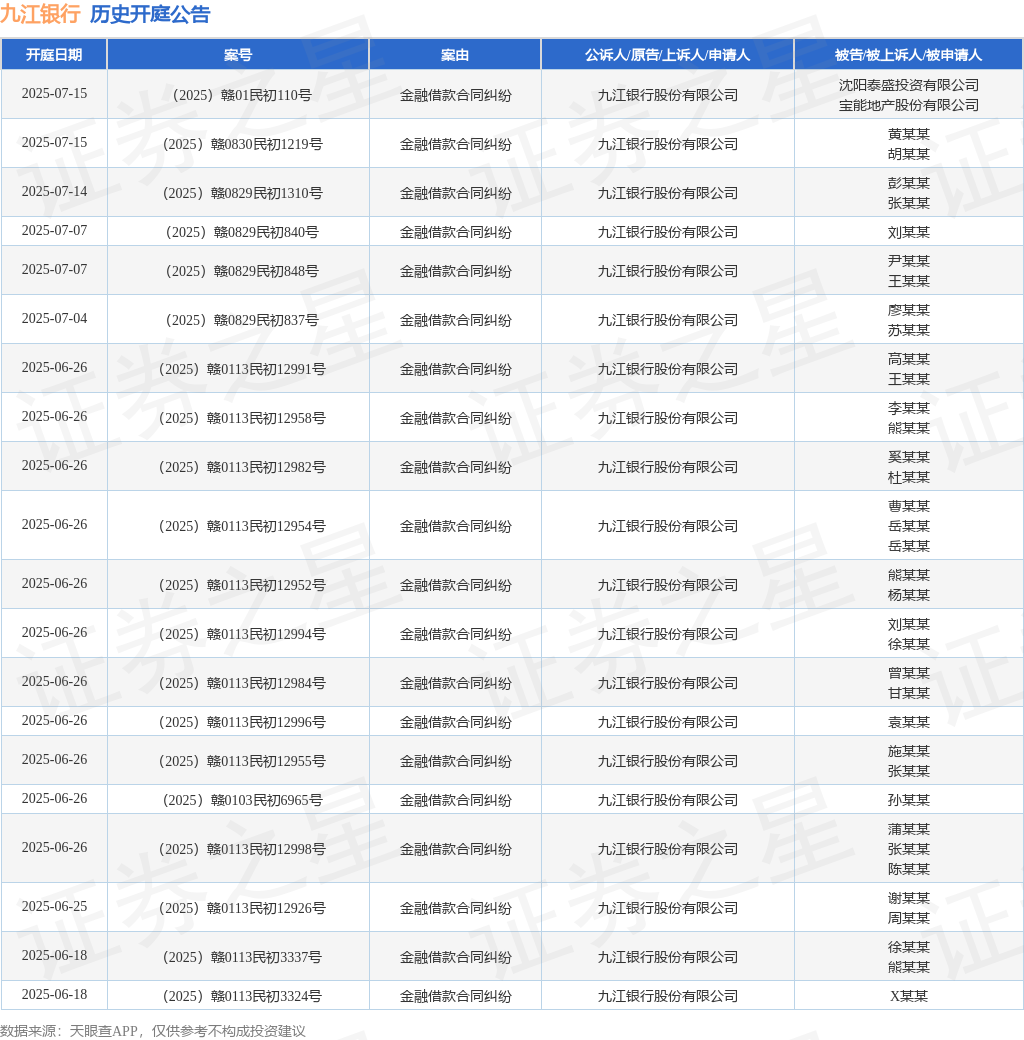Click defendant name 陈某某
The image size is (1024, 1040).
909,870
